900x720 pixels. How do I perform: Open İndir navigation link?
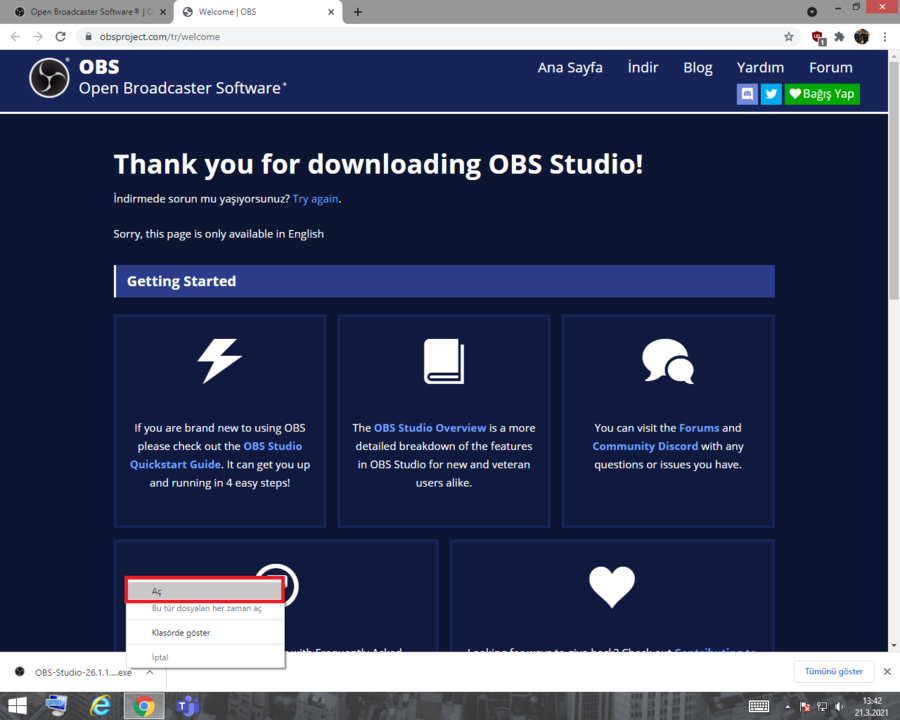643,68
